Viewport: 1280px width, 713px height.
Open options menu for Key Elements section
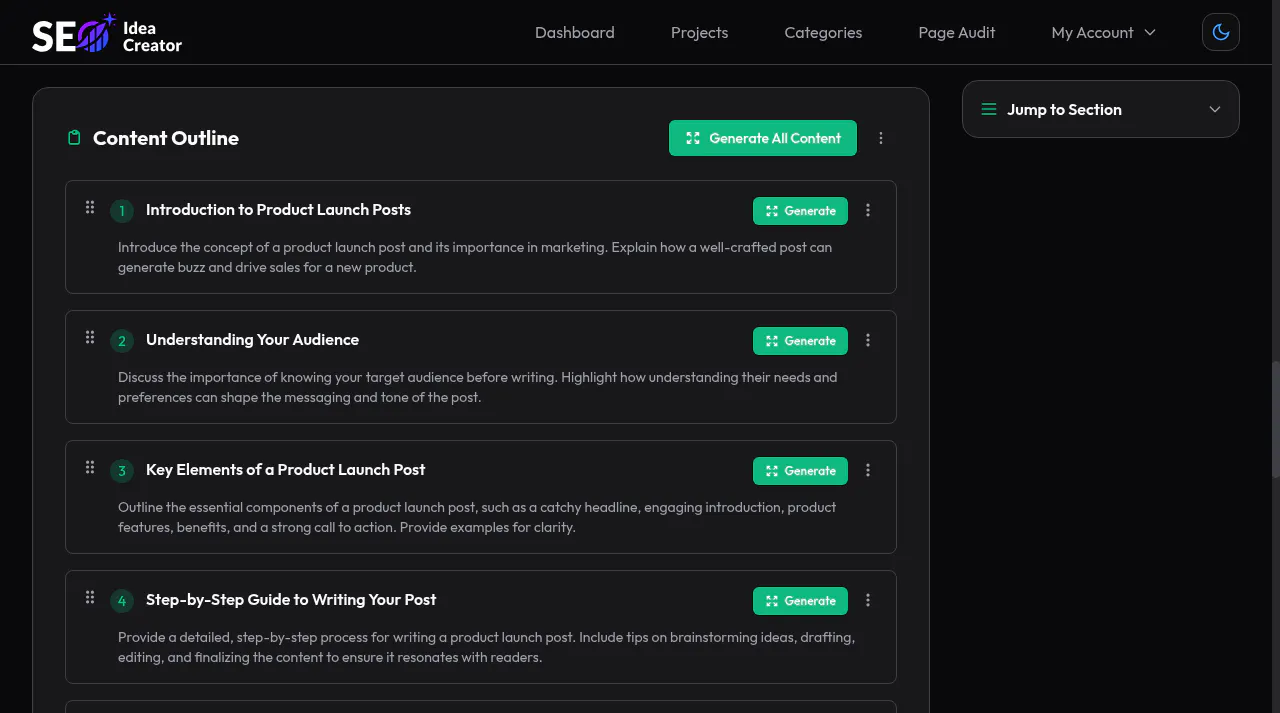click(x=868, y=470)
